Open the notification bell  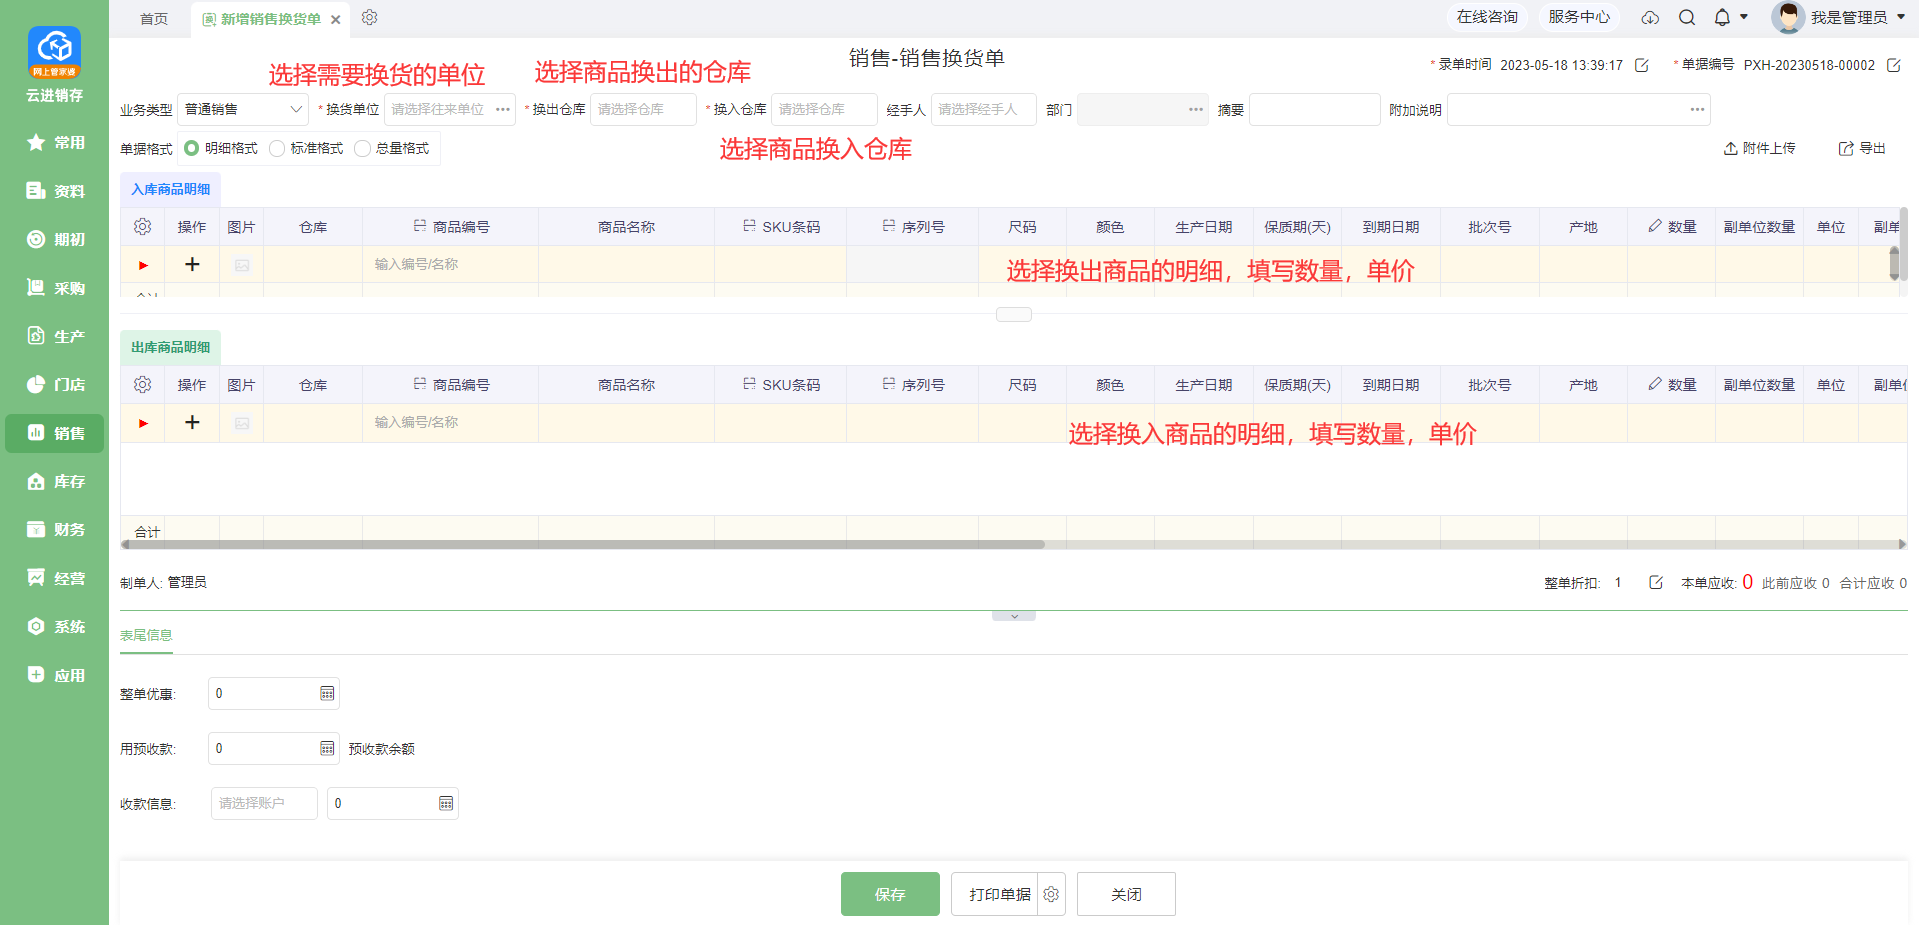point(1722,17)
